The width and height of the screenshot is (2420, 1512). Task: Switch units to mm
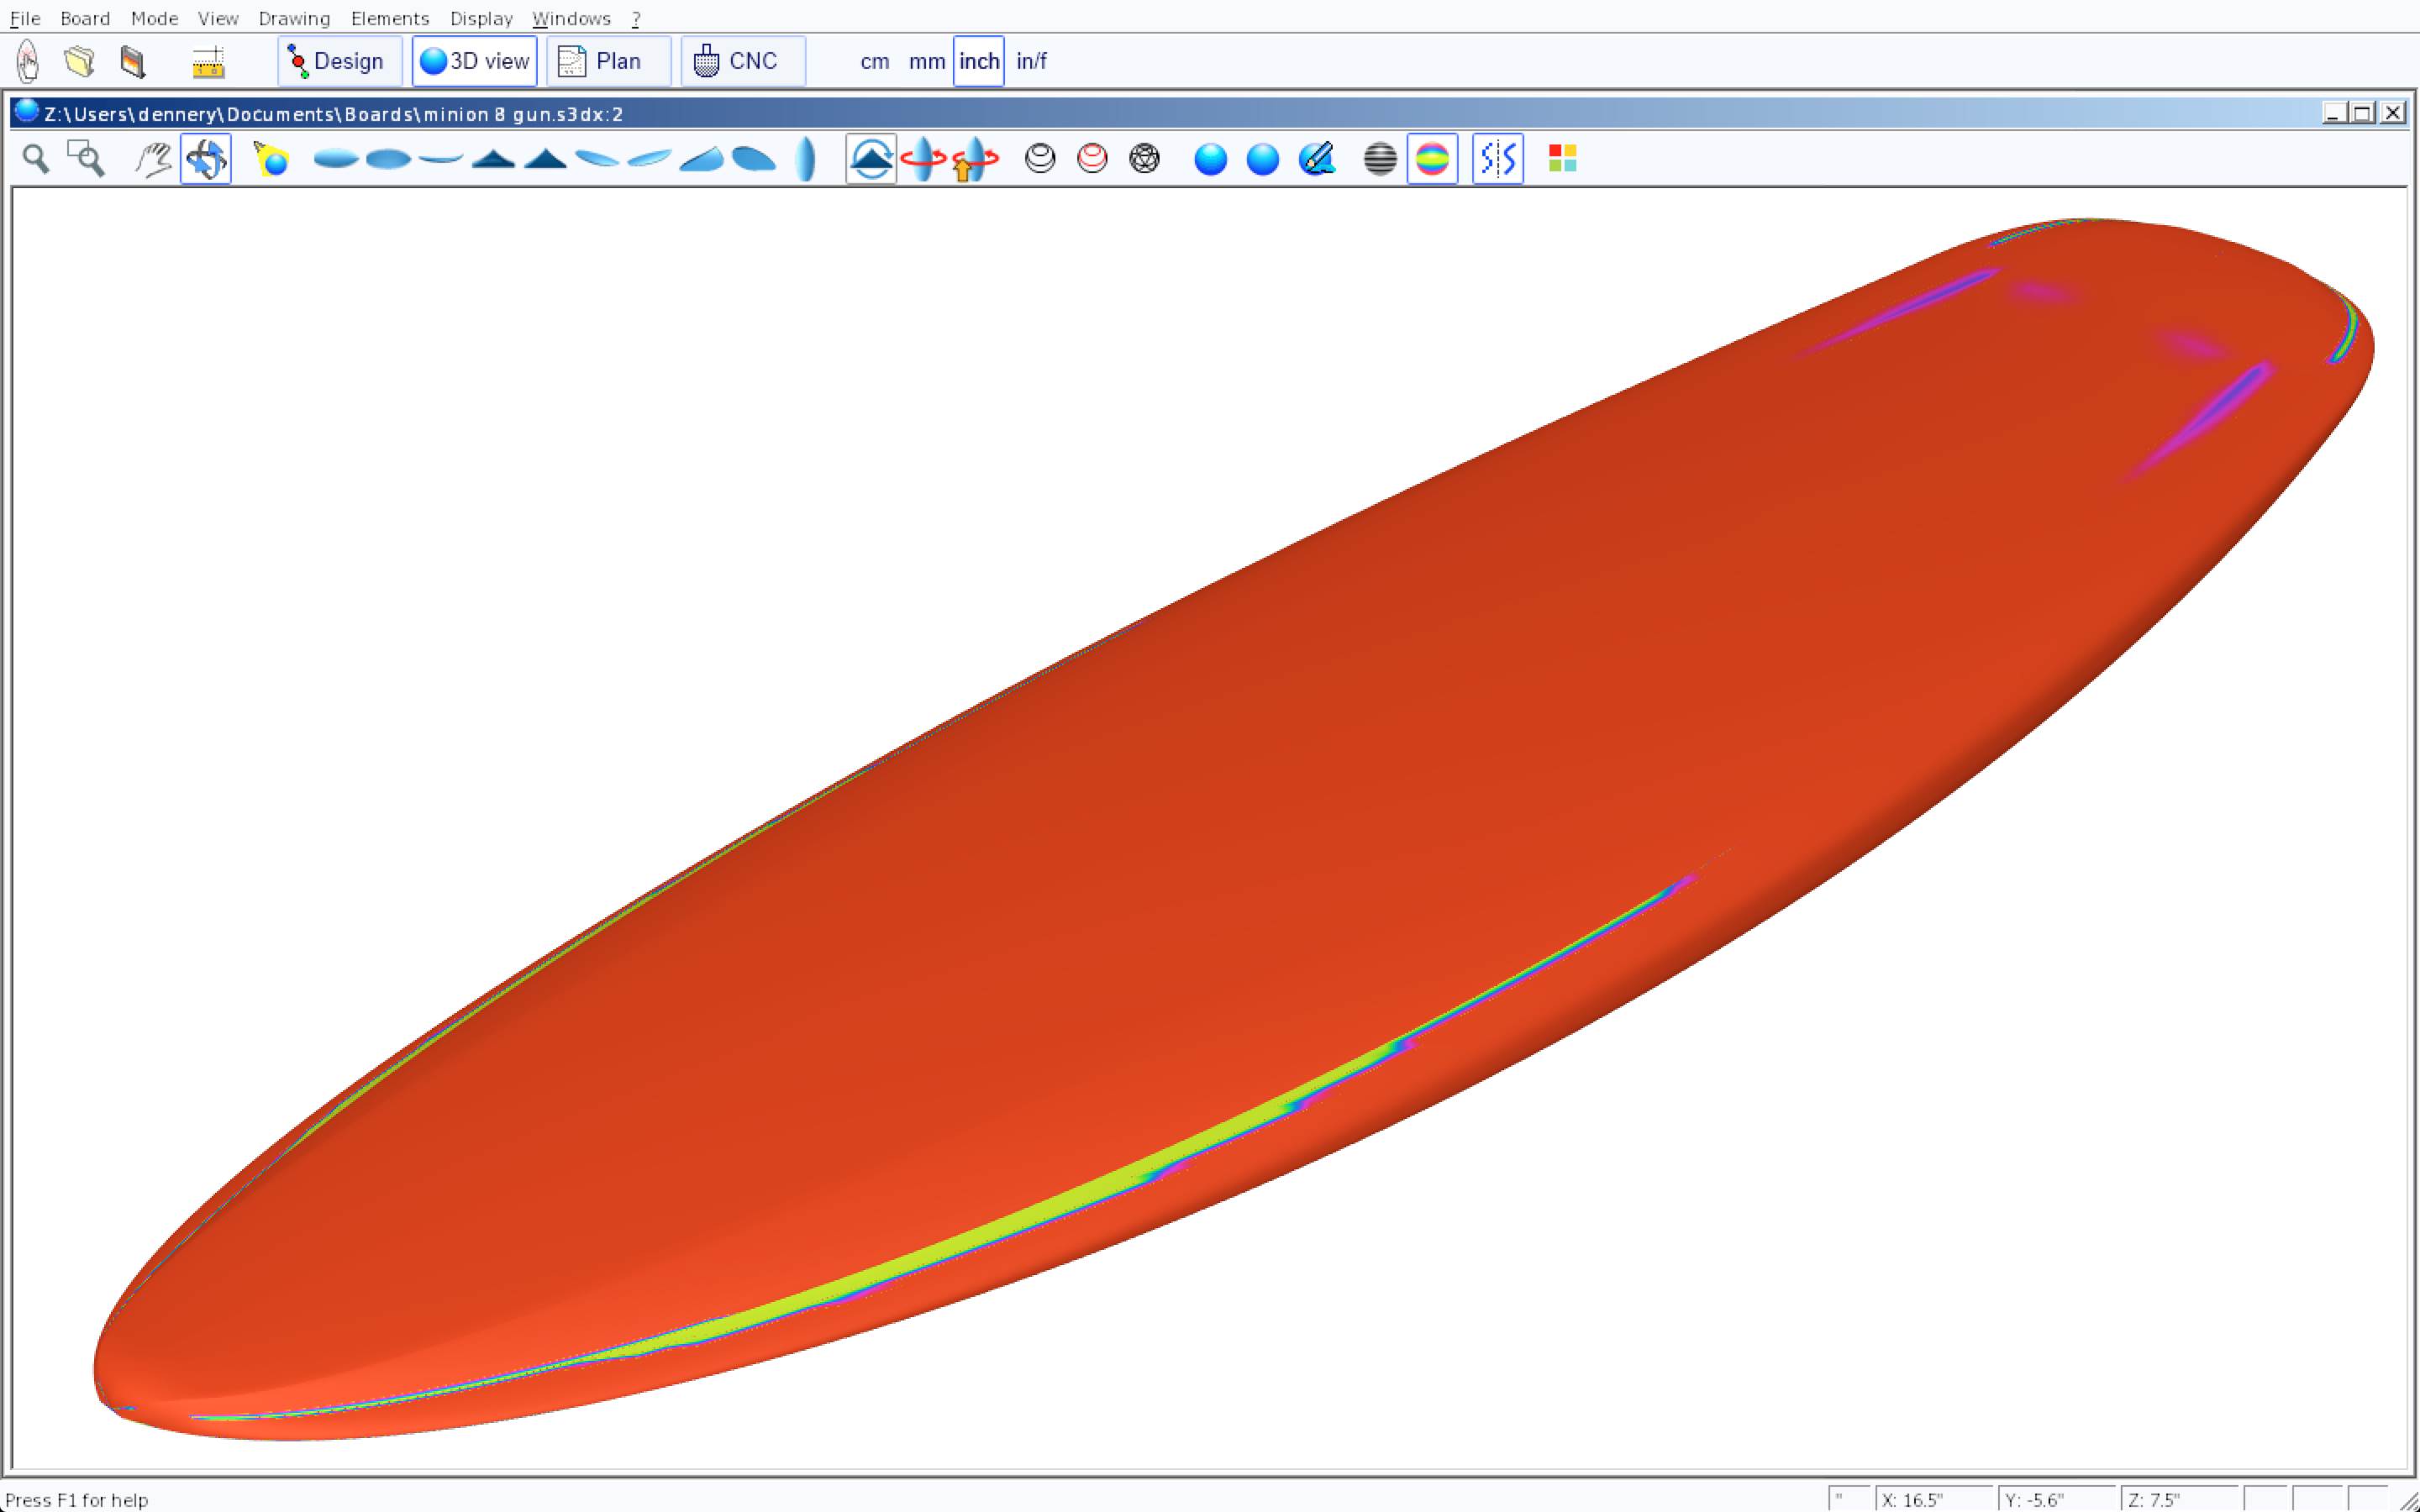pos(926,62)
